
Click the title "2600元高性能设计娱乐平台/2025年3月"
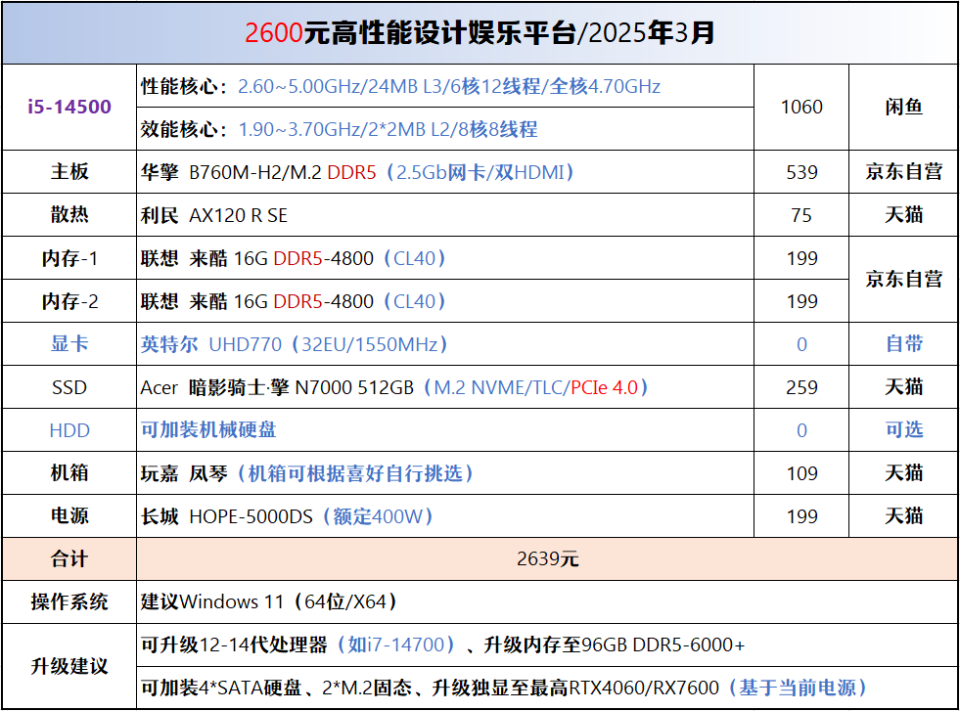(x=479, y=32)
